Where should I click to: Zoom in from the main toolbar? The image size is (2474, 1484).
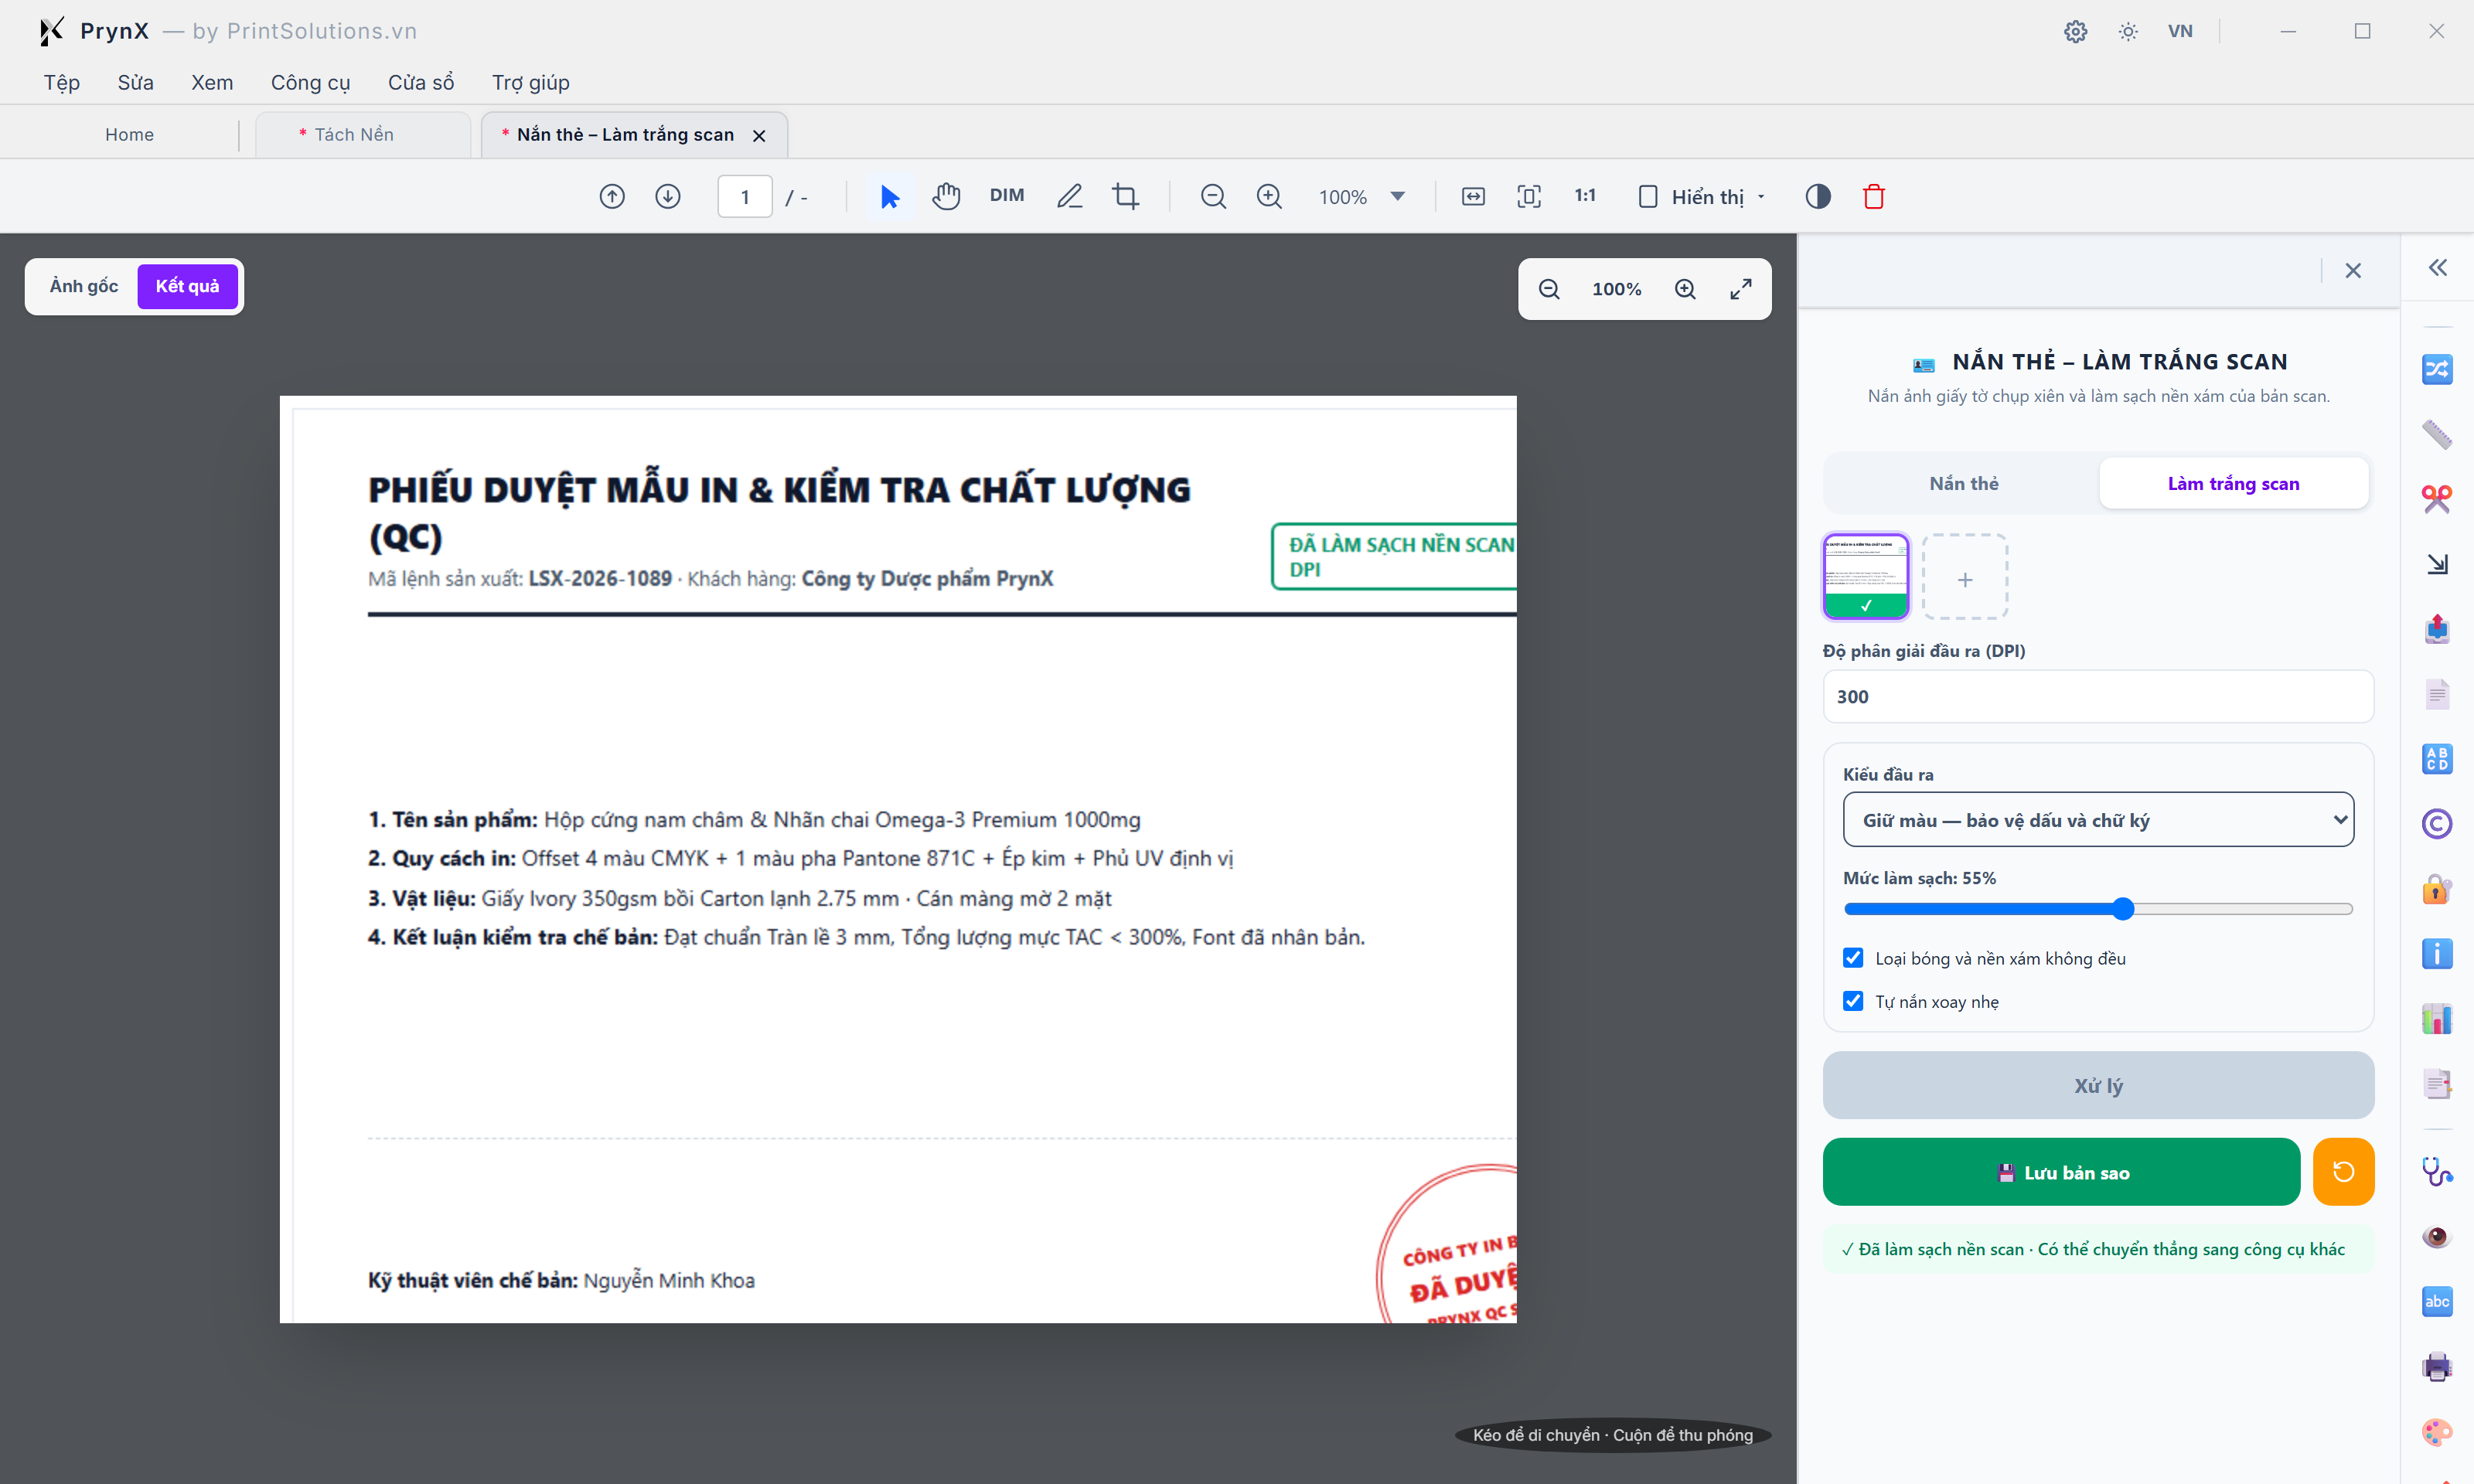pyautogui.click(x=1269, y=196)
